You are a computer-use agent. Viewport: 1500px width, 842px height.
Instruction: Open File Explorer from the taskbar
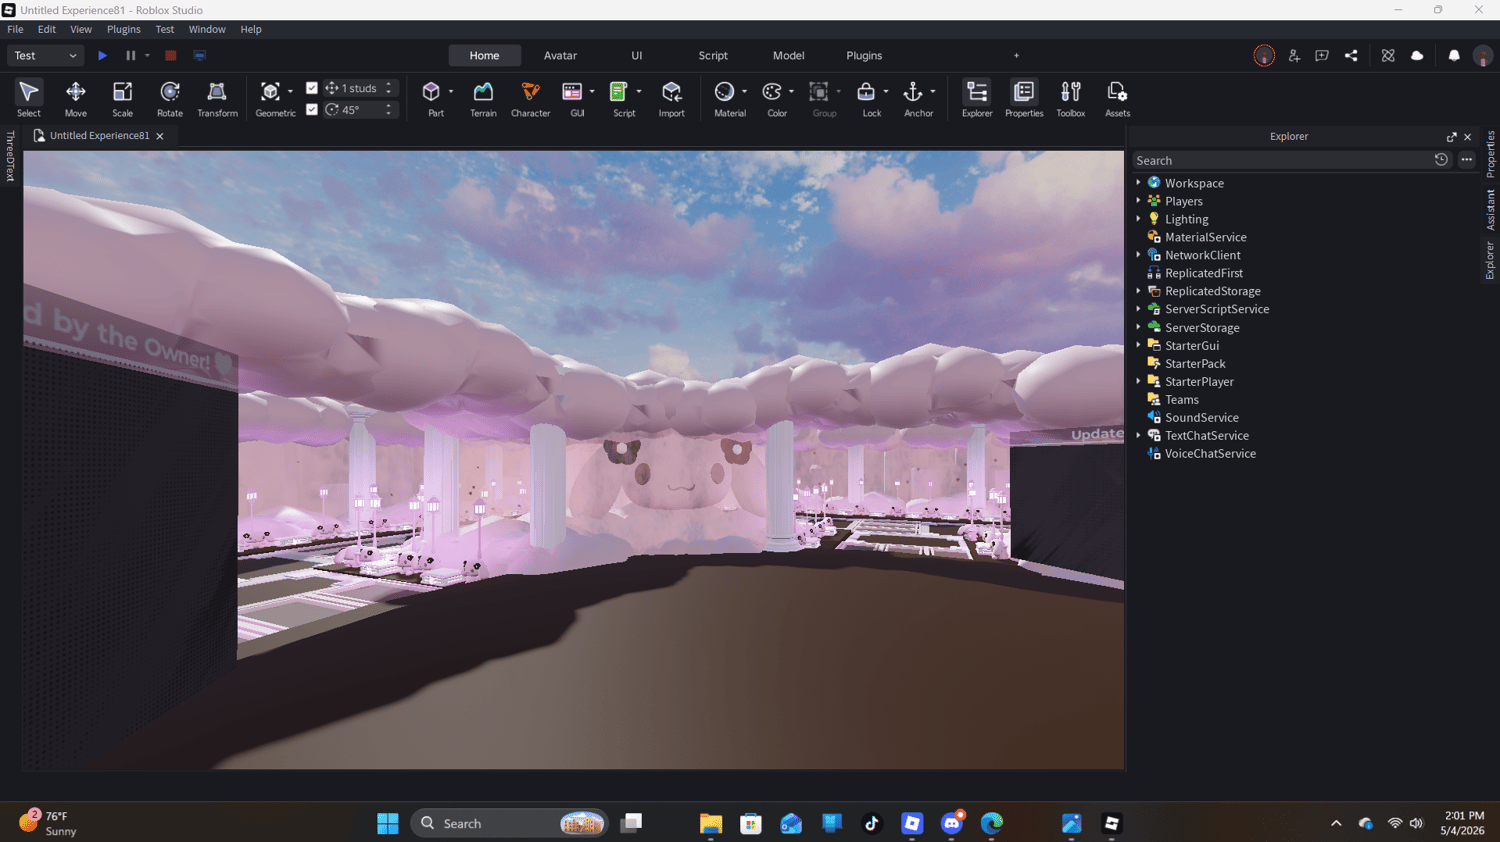pyautogui.click(x=711, y=823)
